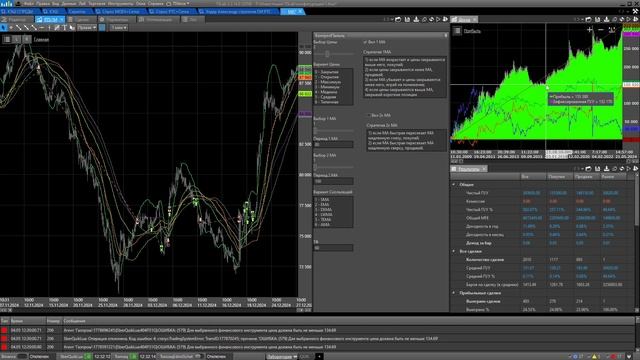Open the Файл menu

click(29, 4)
